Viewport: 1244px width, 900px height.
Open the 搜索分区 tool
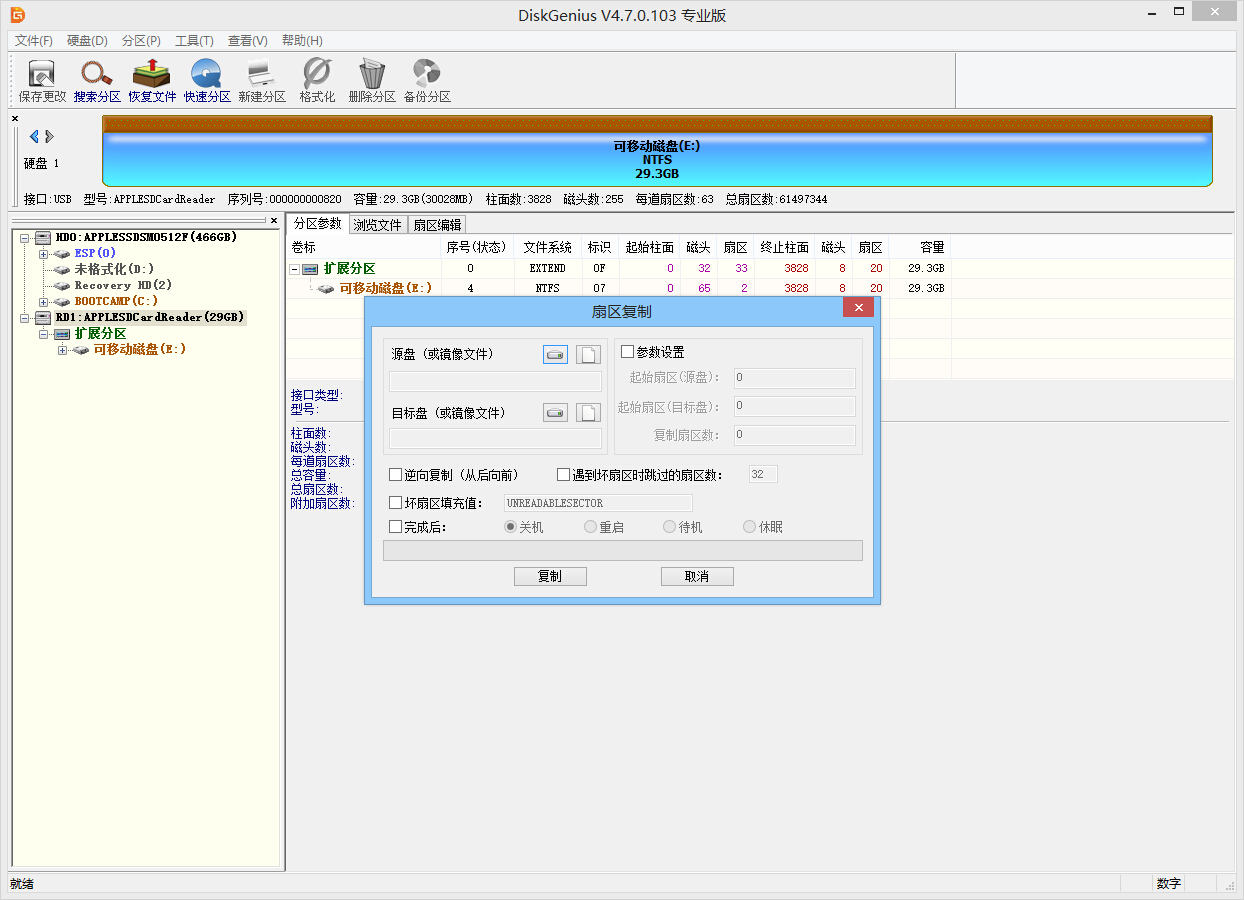(x=97, y=81)
